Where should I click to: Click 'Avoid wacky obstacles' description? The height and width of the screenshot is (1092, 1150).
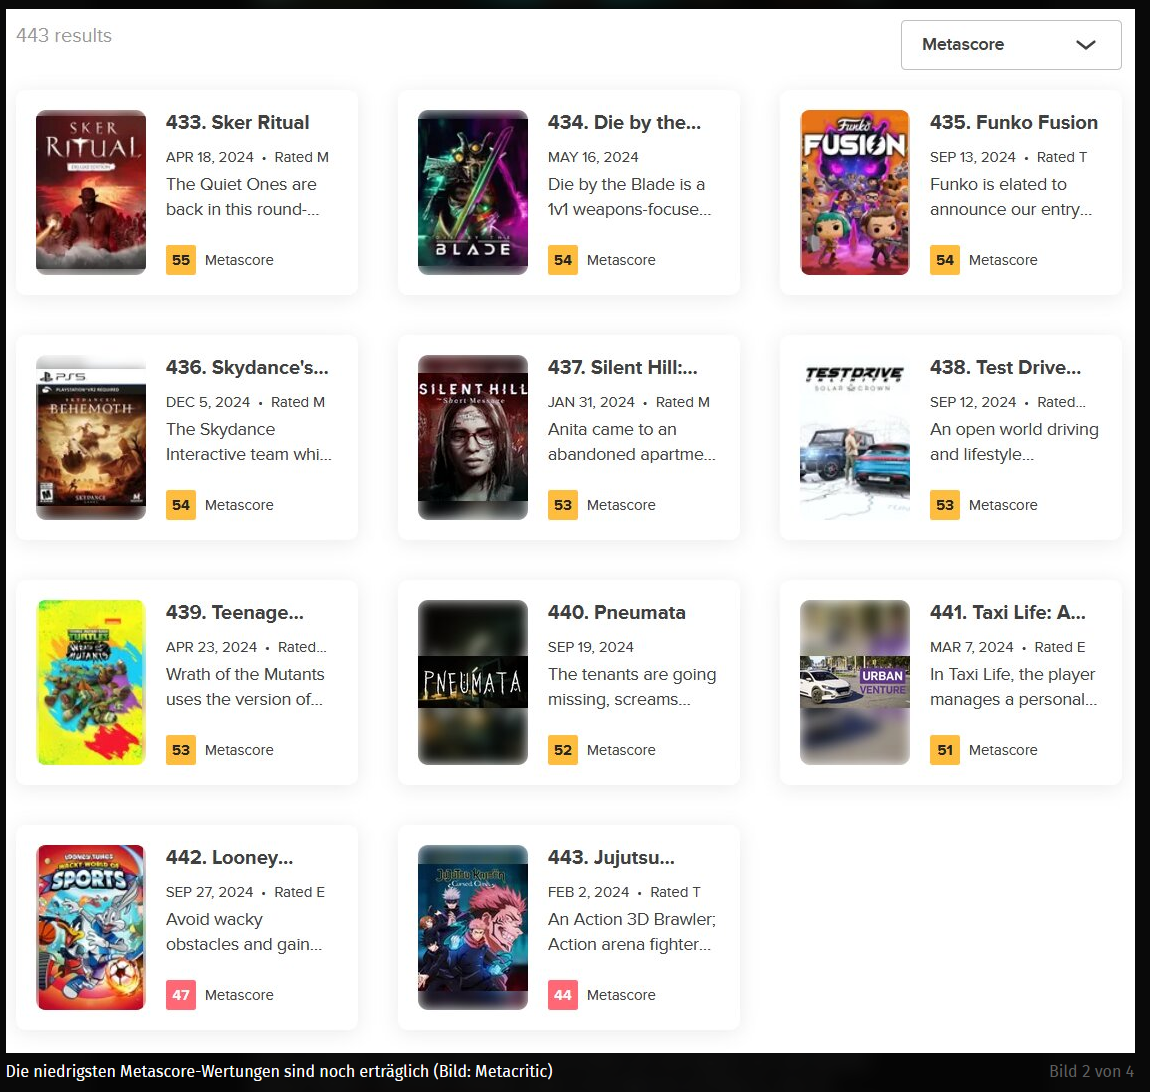243,932
